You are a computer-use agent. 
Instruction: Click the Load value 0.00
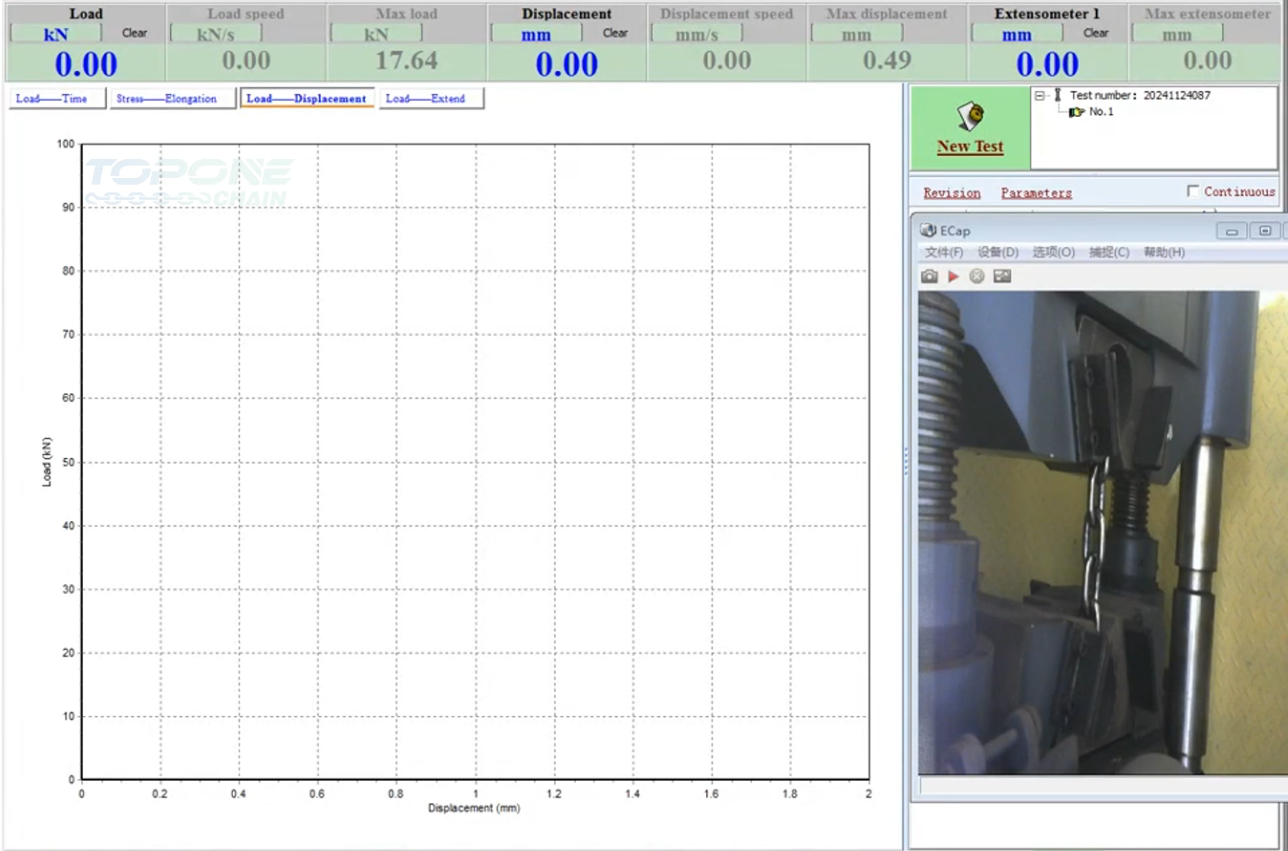click(x=86, y=64)
